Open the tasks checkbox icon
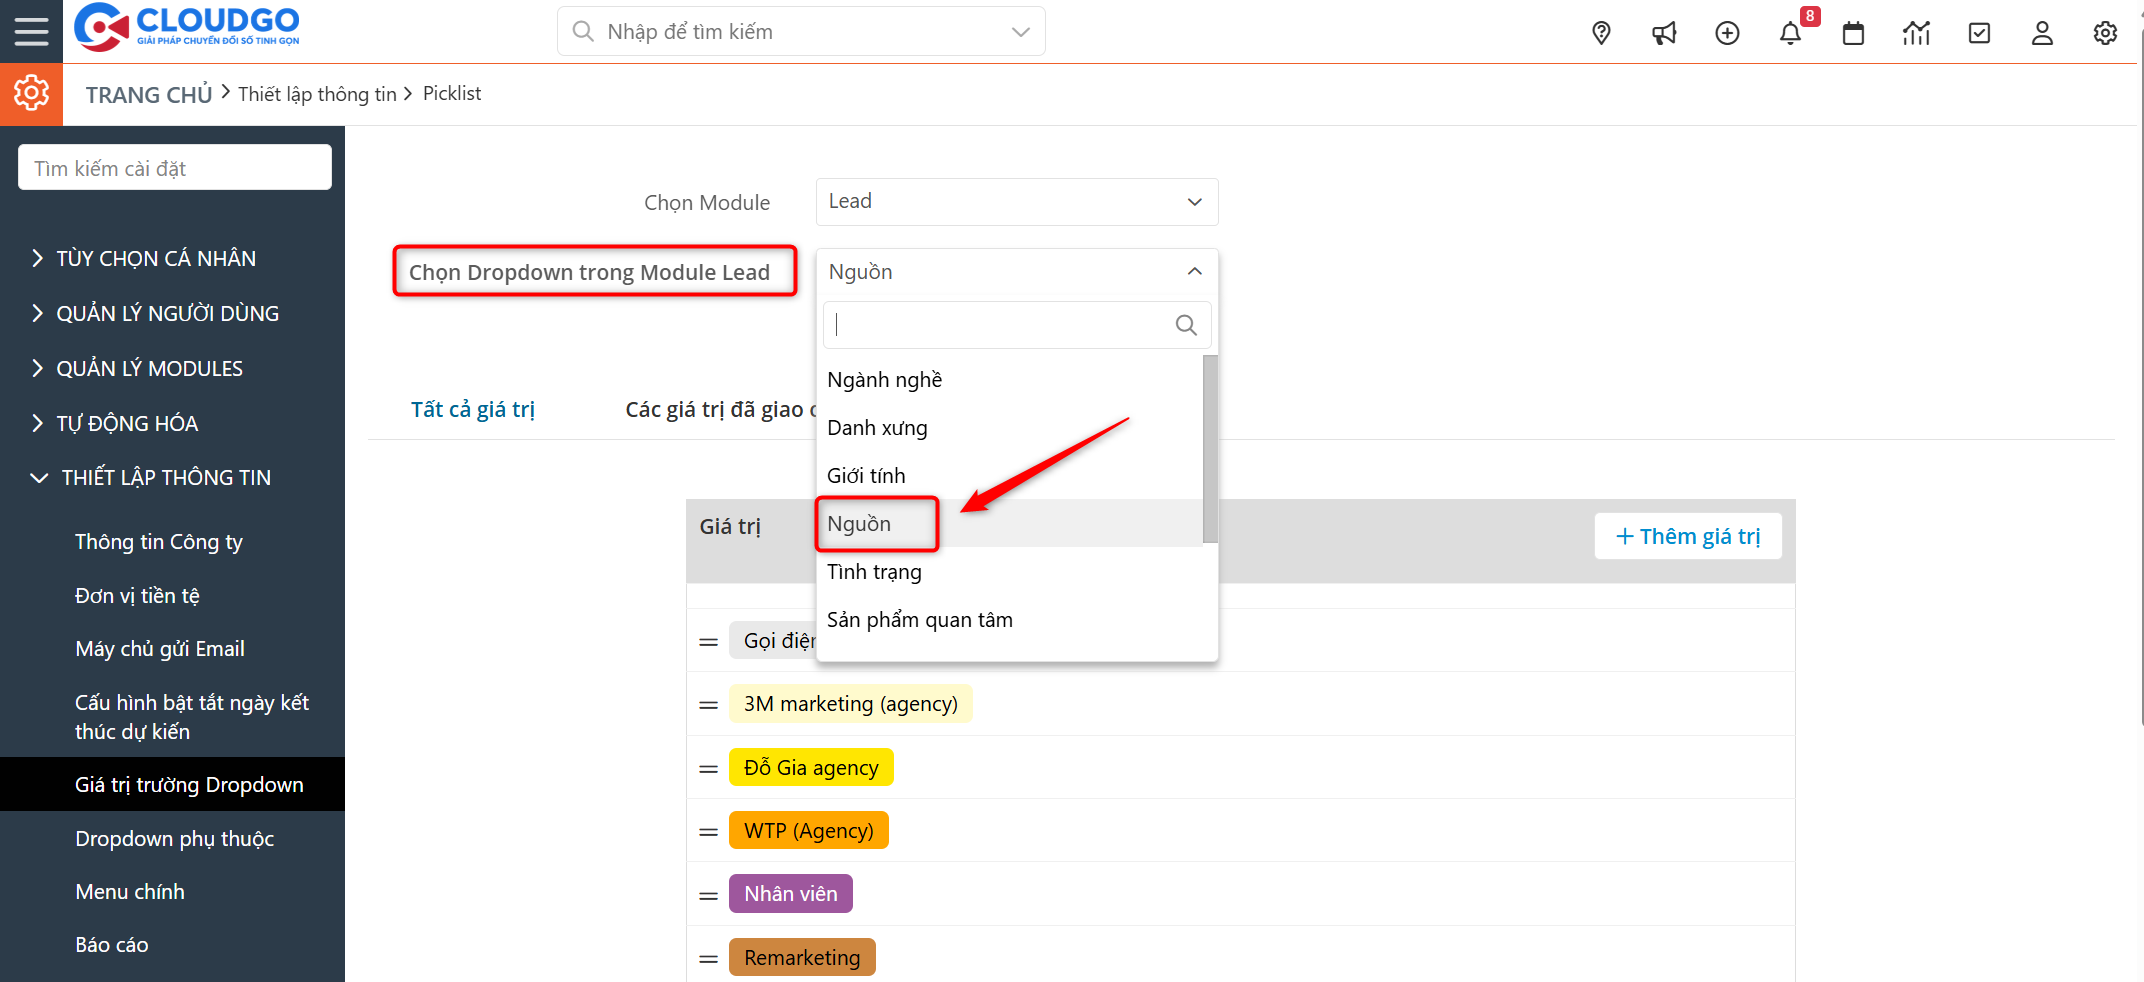Image resolution: width=2144 pixels, height=982 pixels. point(1979,33)
